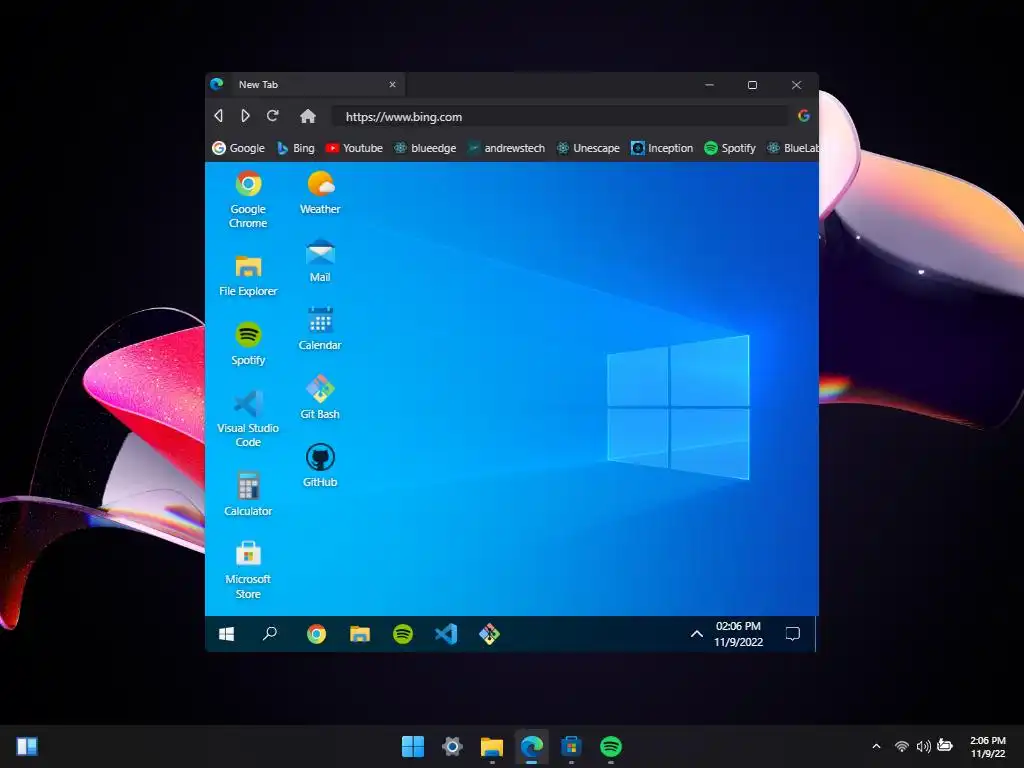The image size is (1024, 768).
Task: Open Microsoft Store desktop shortcut
Action: pos(248,570)
